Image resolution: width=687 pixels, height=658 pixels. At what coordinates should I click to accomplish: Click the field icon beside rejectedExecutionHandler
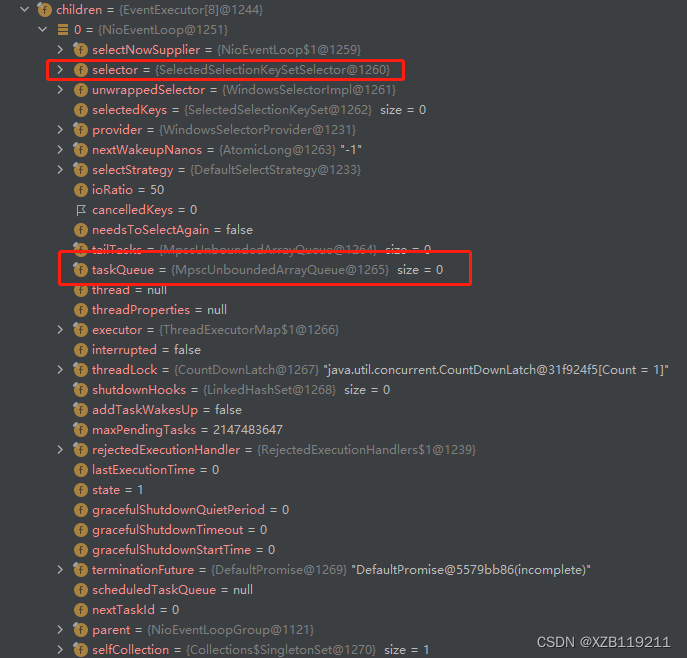(81, 450)
